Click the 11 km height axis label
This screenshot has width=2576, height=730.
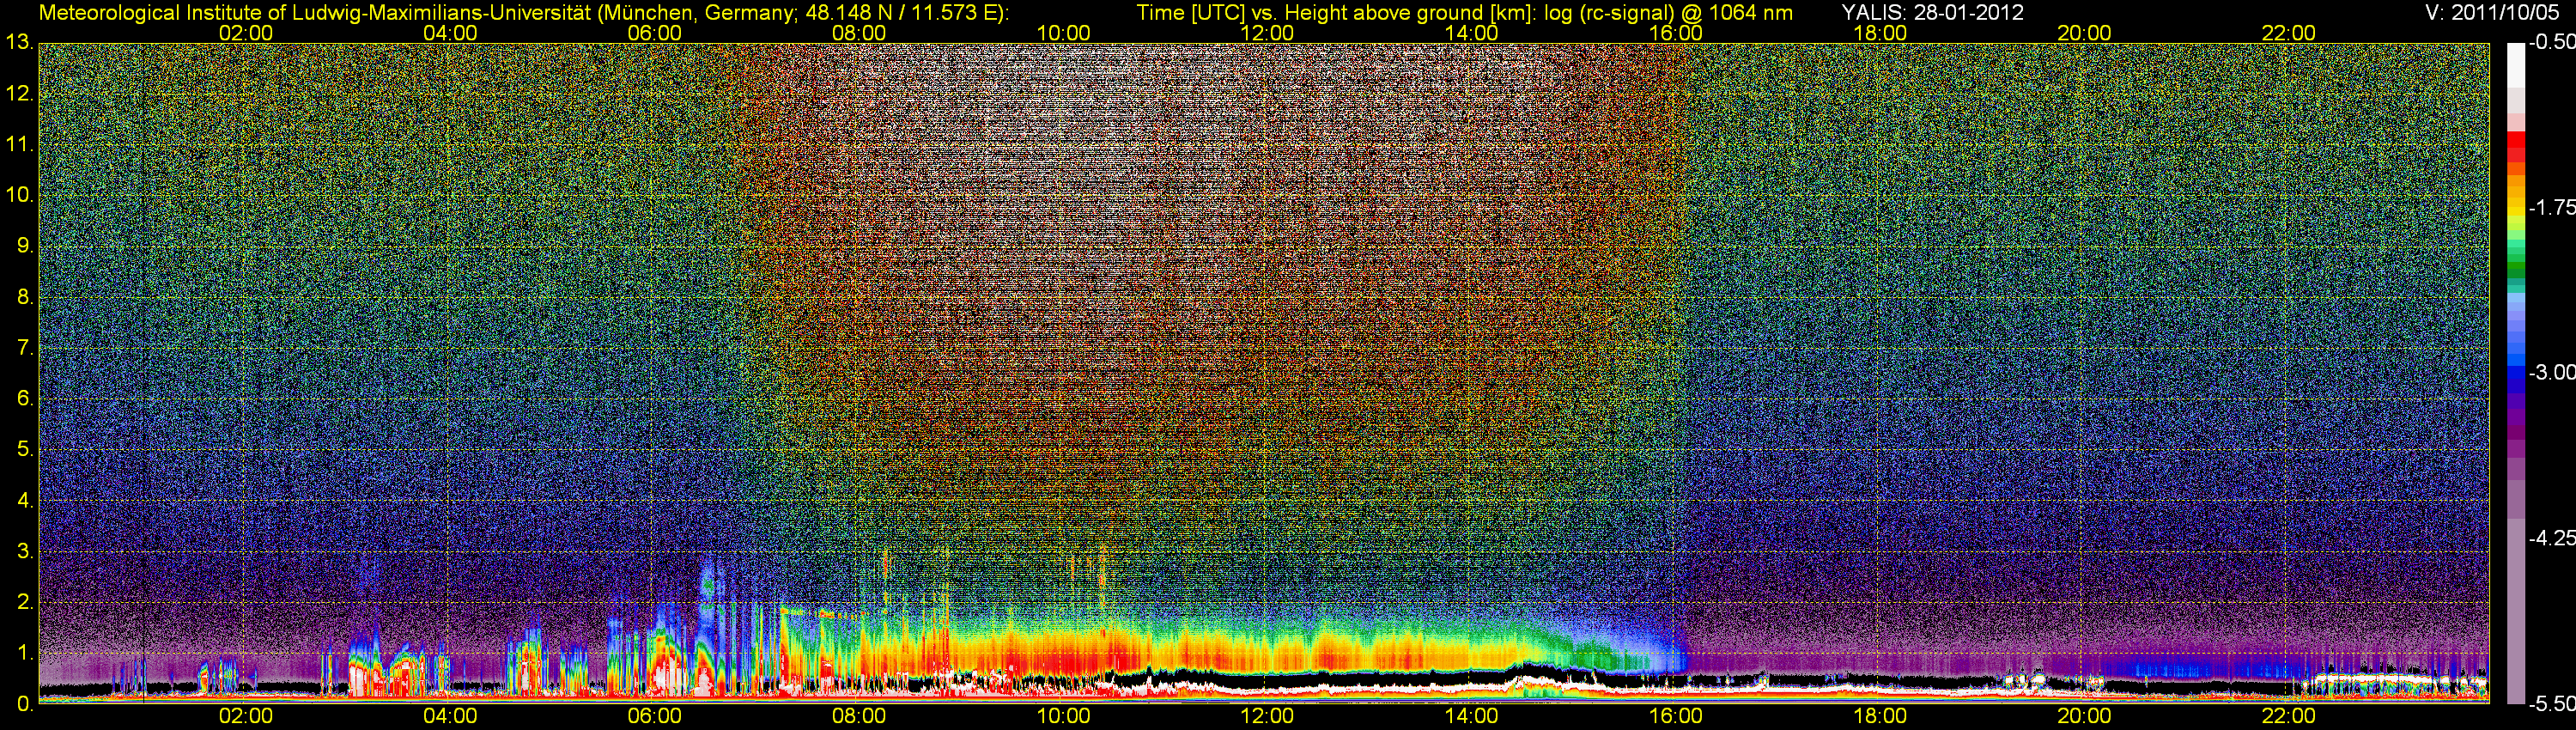(x=19, y=145)
